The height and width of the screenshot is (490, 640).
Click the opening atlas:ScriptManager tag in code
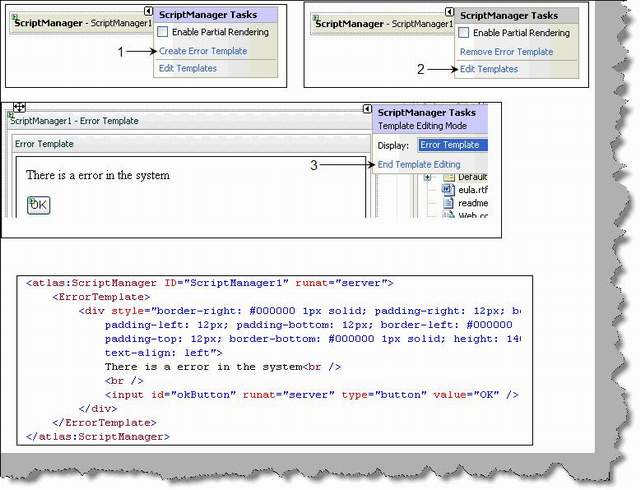209,283
